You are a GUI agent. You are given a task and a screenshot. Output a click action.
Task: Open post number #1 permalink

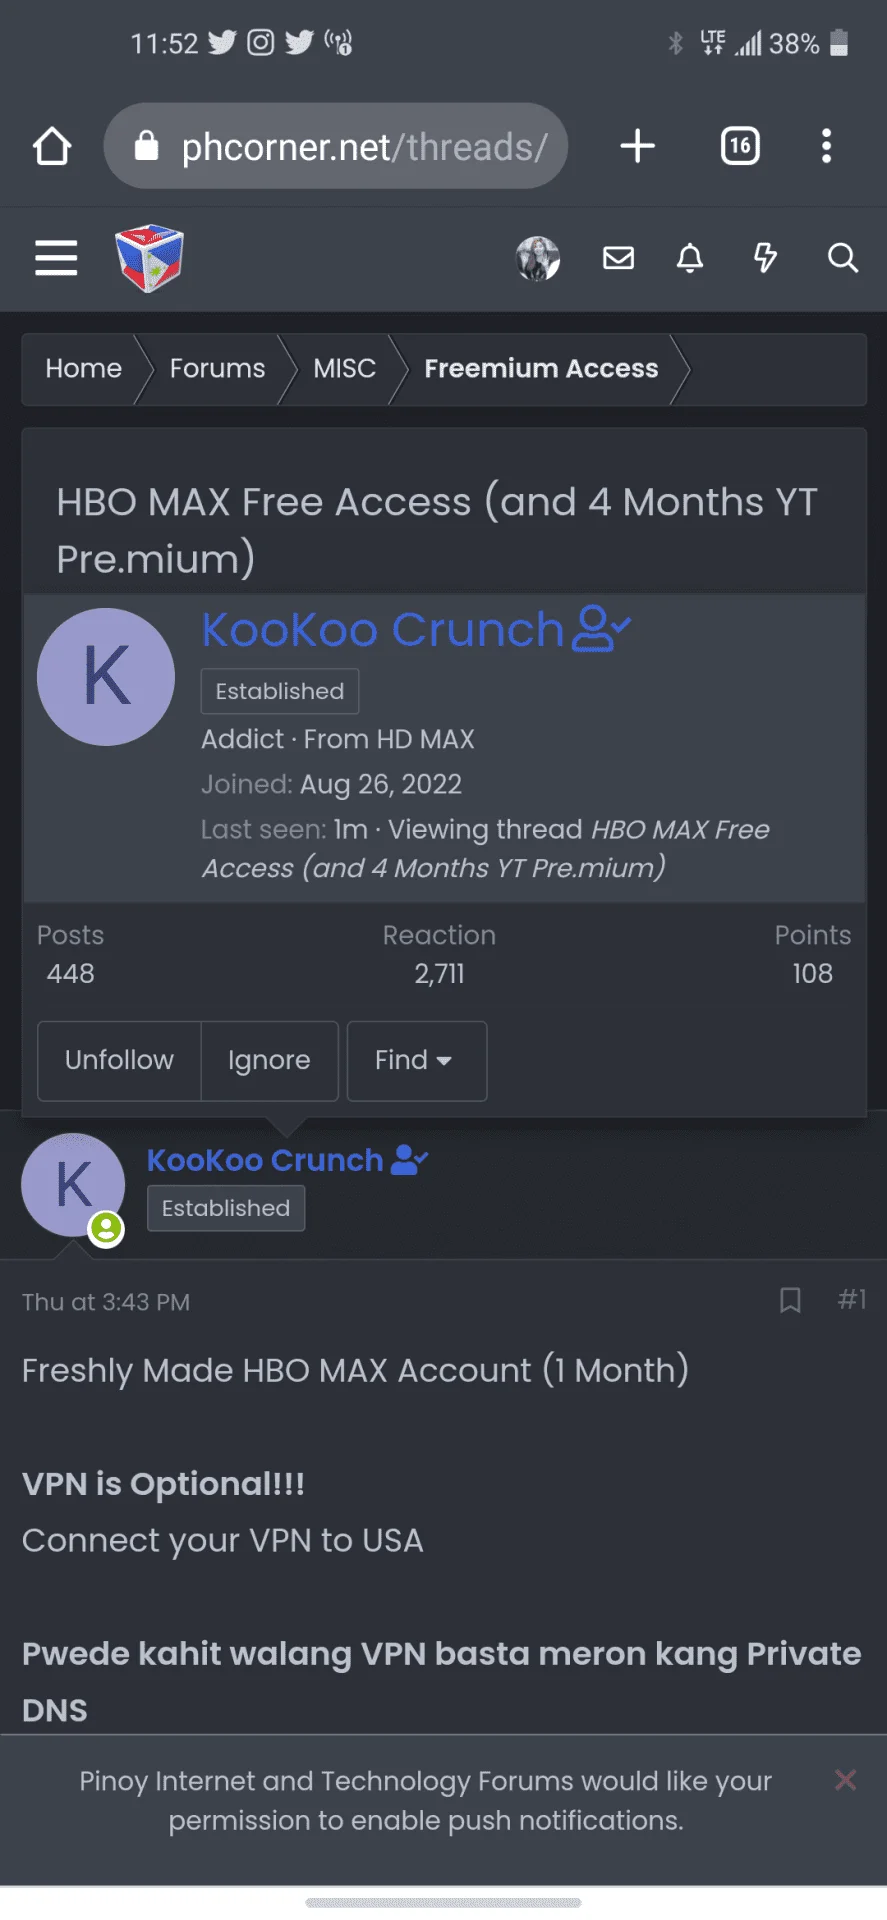[x=851, y=1300]
